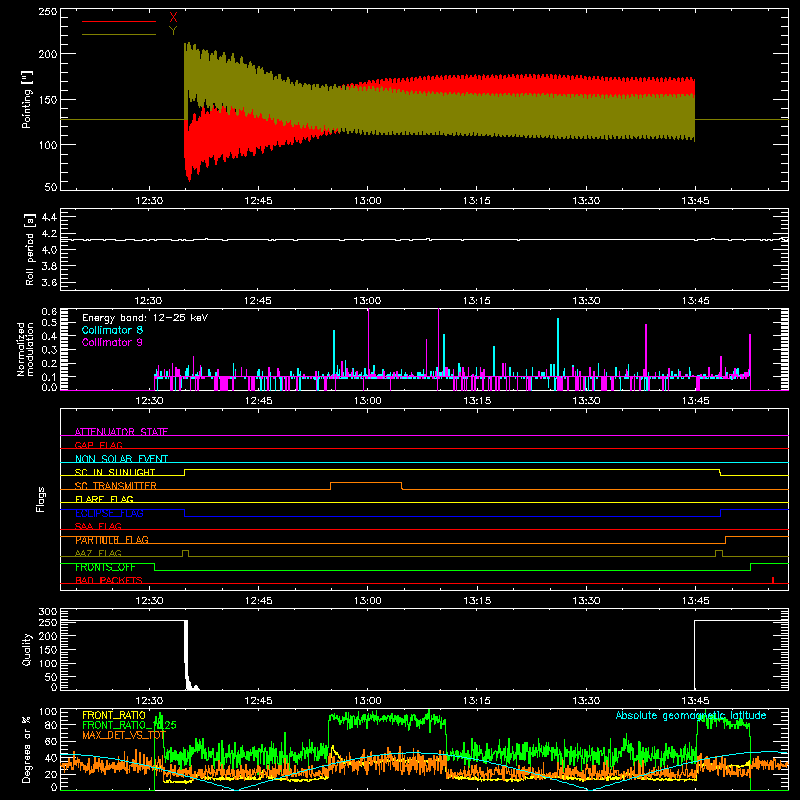
Task: Click the red X legend line
Action: point(119,21)
